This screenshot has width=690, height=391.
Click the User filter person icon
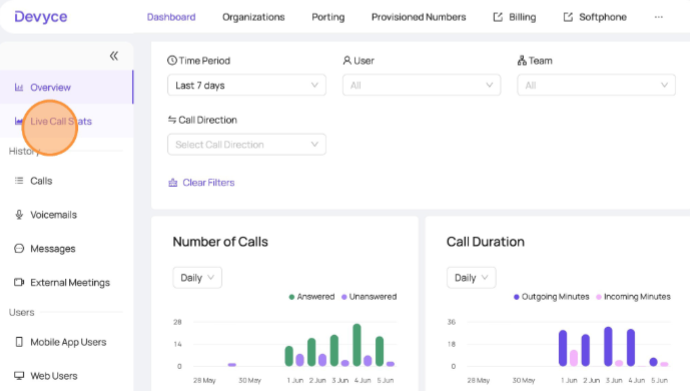tap(347, 60)
